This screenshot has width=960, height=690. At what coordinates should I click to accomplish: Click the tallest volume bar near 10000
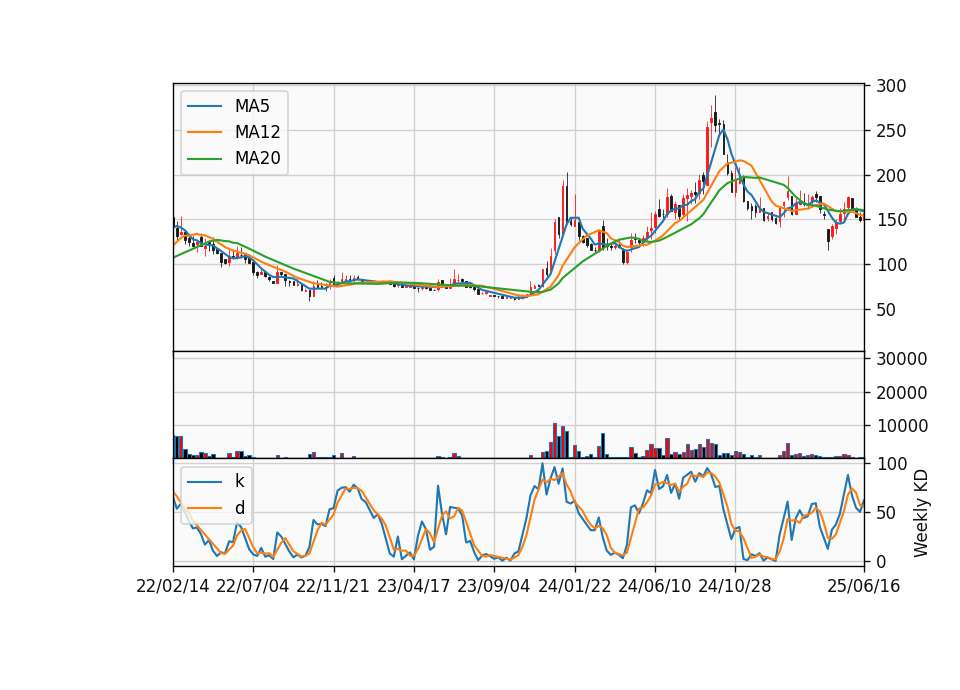[x=555, y=440]
